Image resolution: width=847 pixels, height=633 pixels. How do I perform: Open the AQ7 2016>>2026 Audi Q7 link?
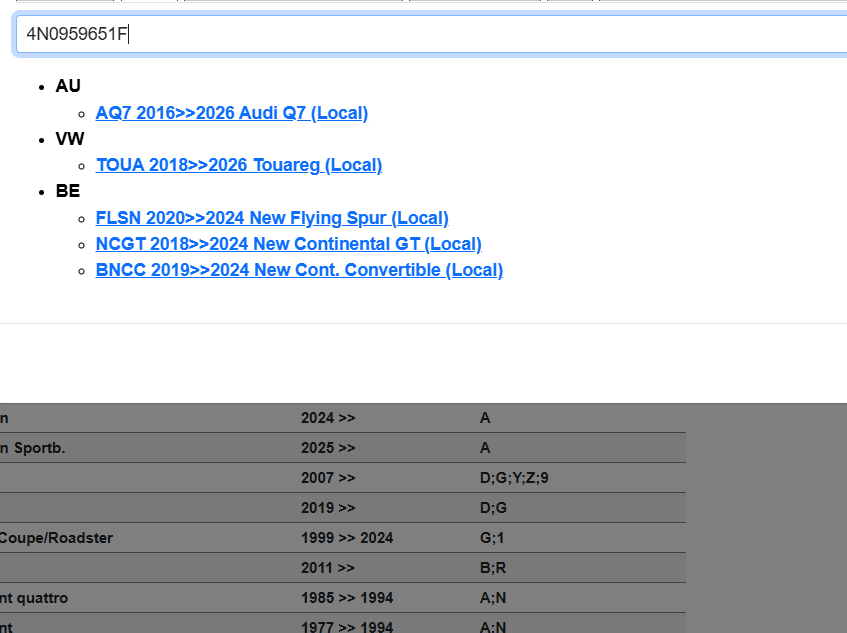231,113
